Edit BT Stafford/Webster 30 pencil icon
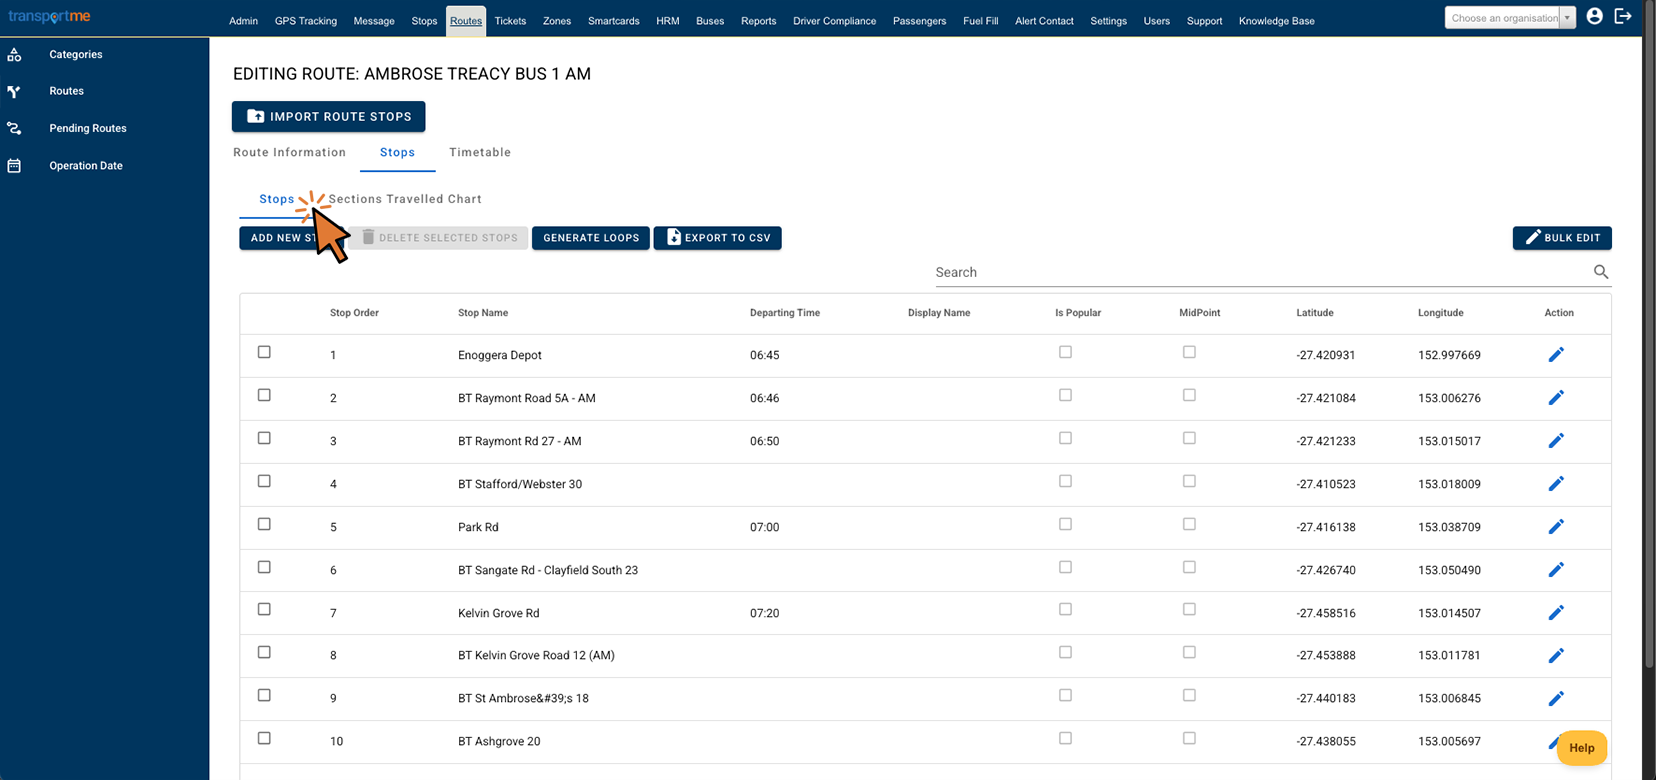The width and height of the screenshot is (1656, 780). coord(1556,484)
